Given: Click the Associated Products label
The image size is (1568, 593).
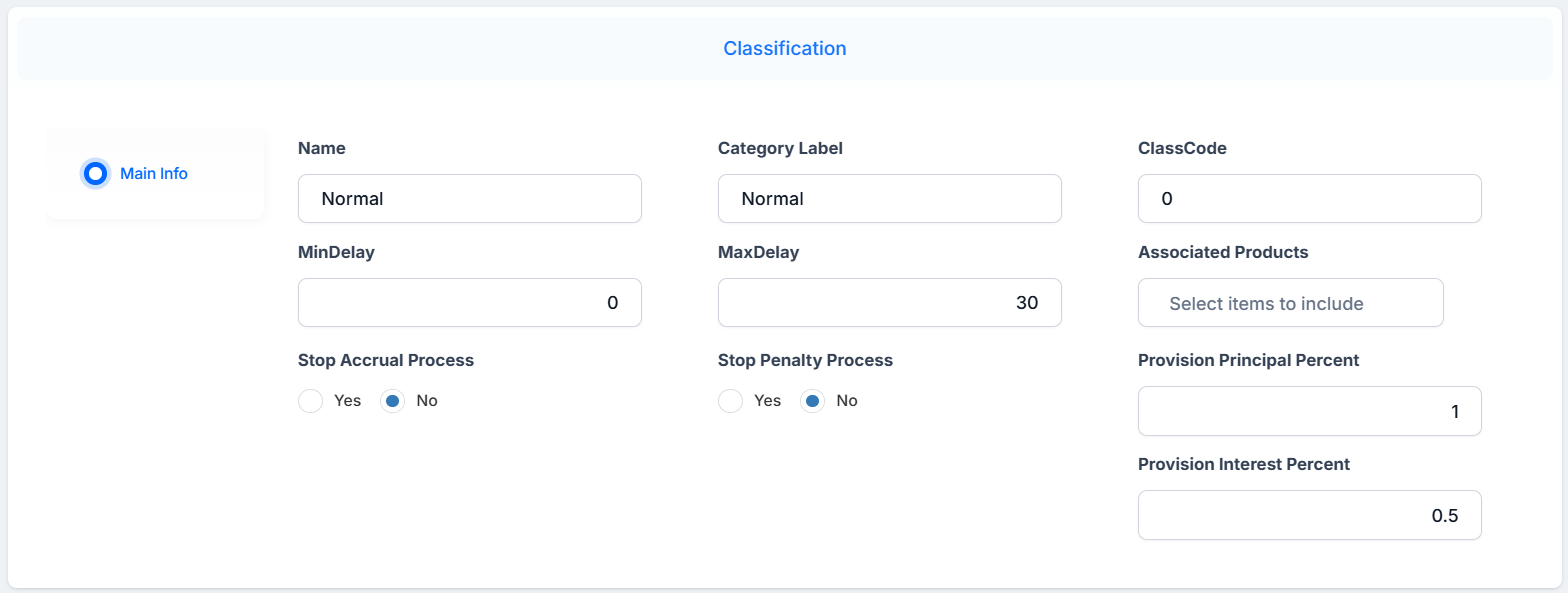Looking at the screenshot, I should (1223, 252).
